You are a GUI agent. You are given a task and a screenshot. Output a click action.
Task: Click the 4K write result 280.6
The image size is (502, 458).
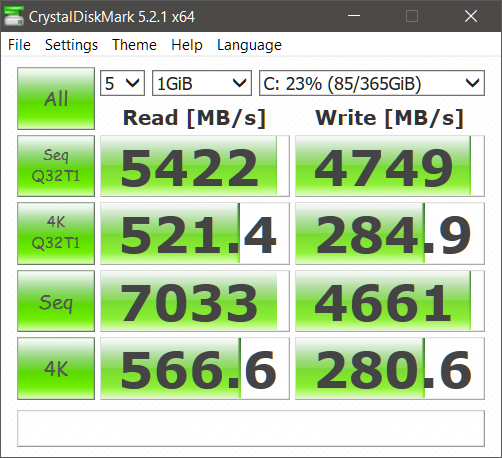[390, 368]
